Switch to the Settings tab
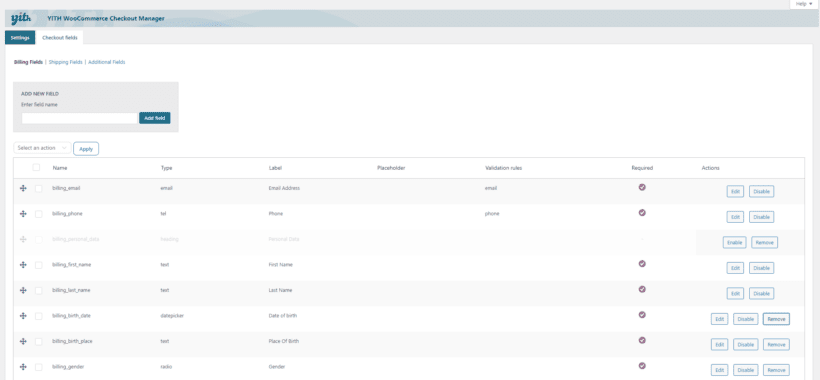The image size is (820, 380). [x=20, y=38]
